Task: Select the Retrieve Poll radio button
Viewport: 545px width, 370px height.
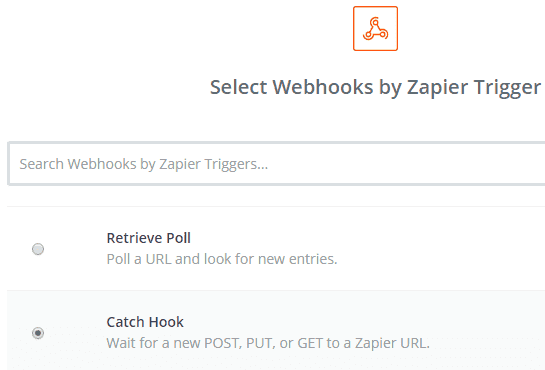Action: [38, 249]
